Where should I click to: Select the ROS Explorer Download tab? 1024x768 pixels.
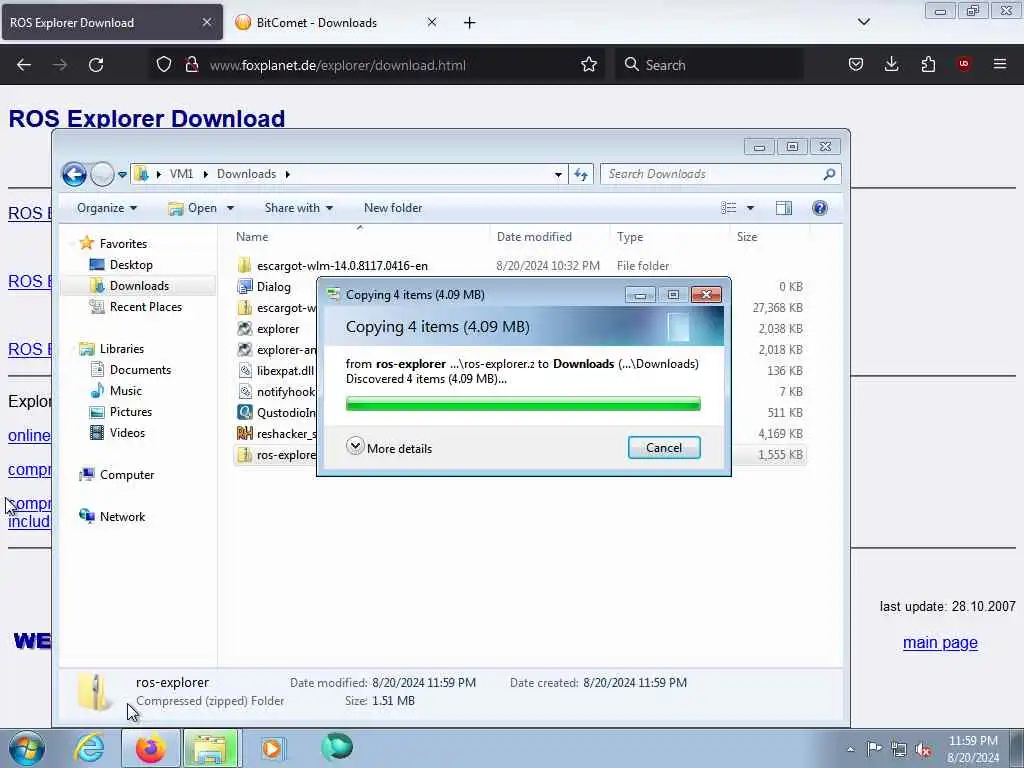(112, 22)
